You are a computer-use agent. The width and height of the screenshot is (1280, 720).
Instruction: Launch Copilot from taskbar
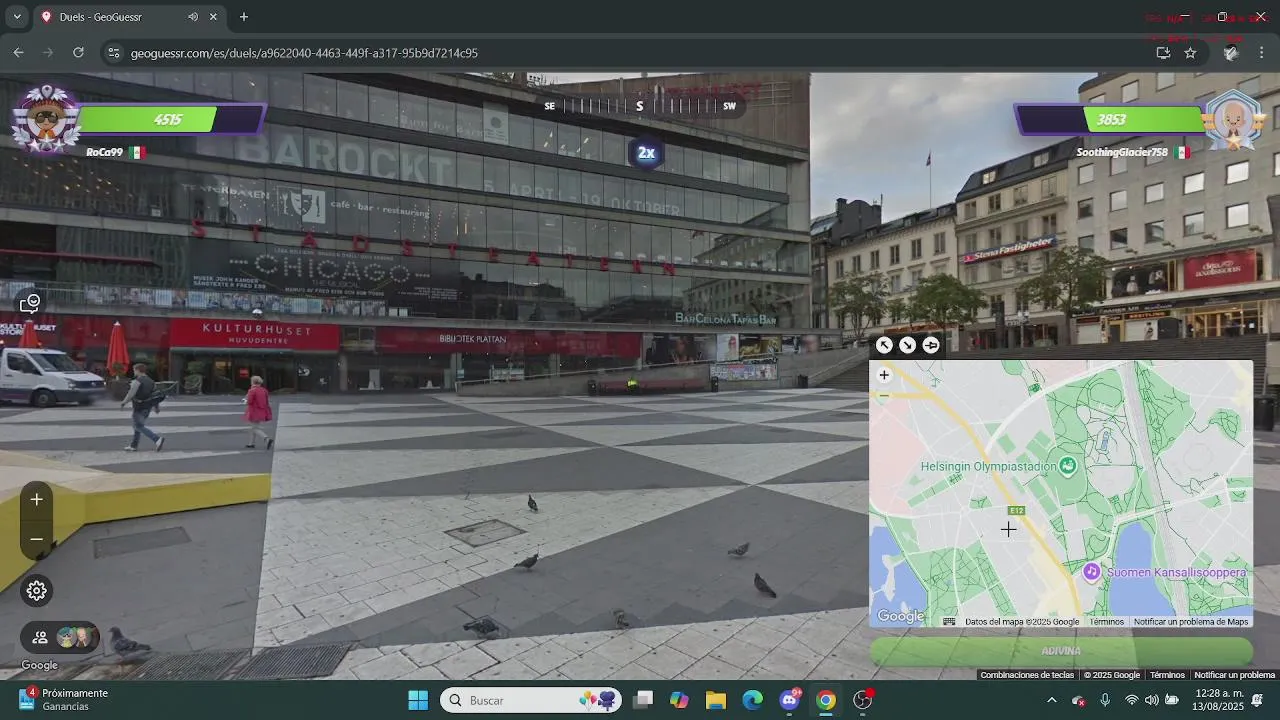(680, 700)
